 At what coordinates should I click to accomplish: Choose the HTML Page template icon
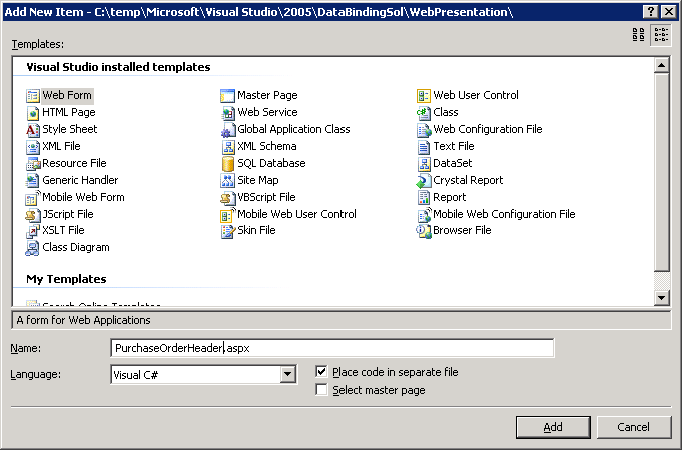(x=33, y=113)
